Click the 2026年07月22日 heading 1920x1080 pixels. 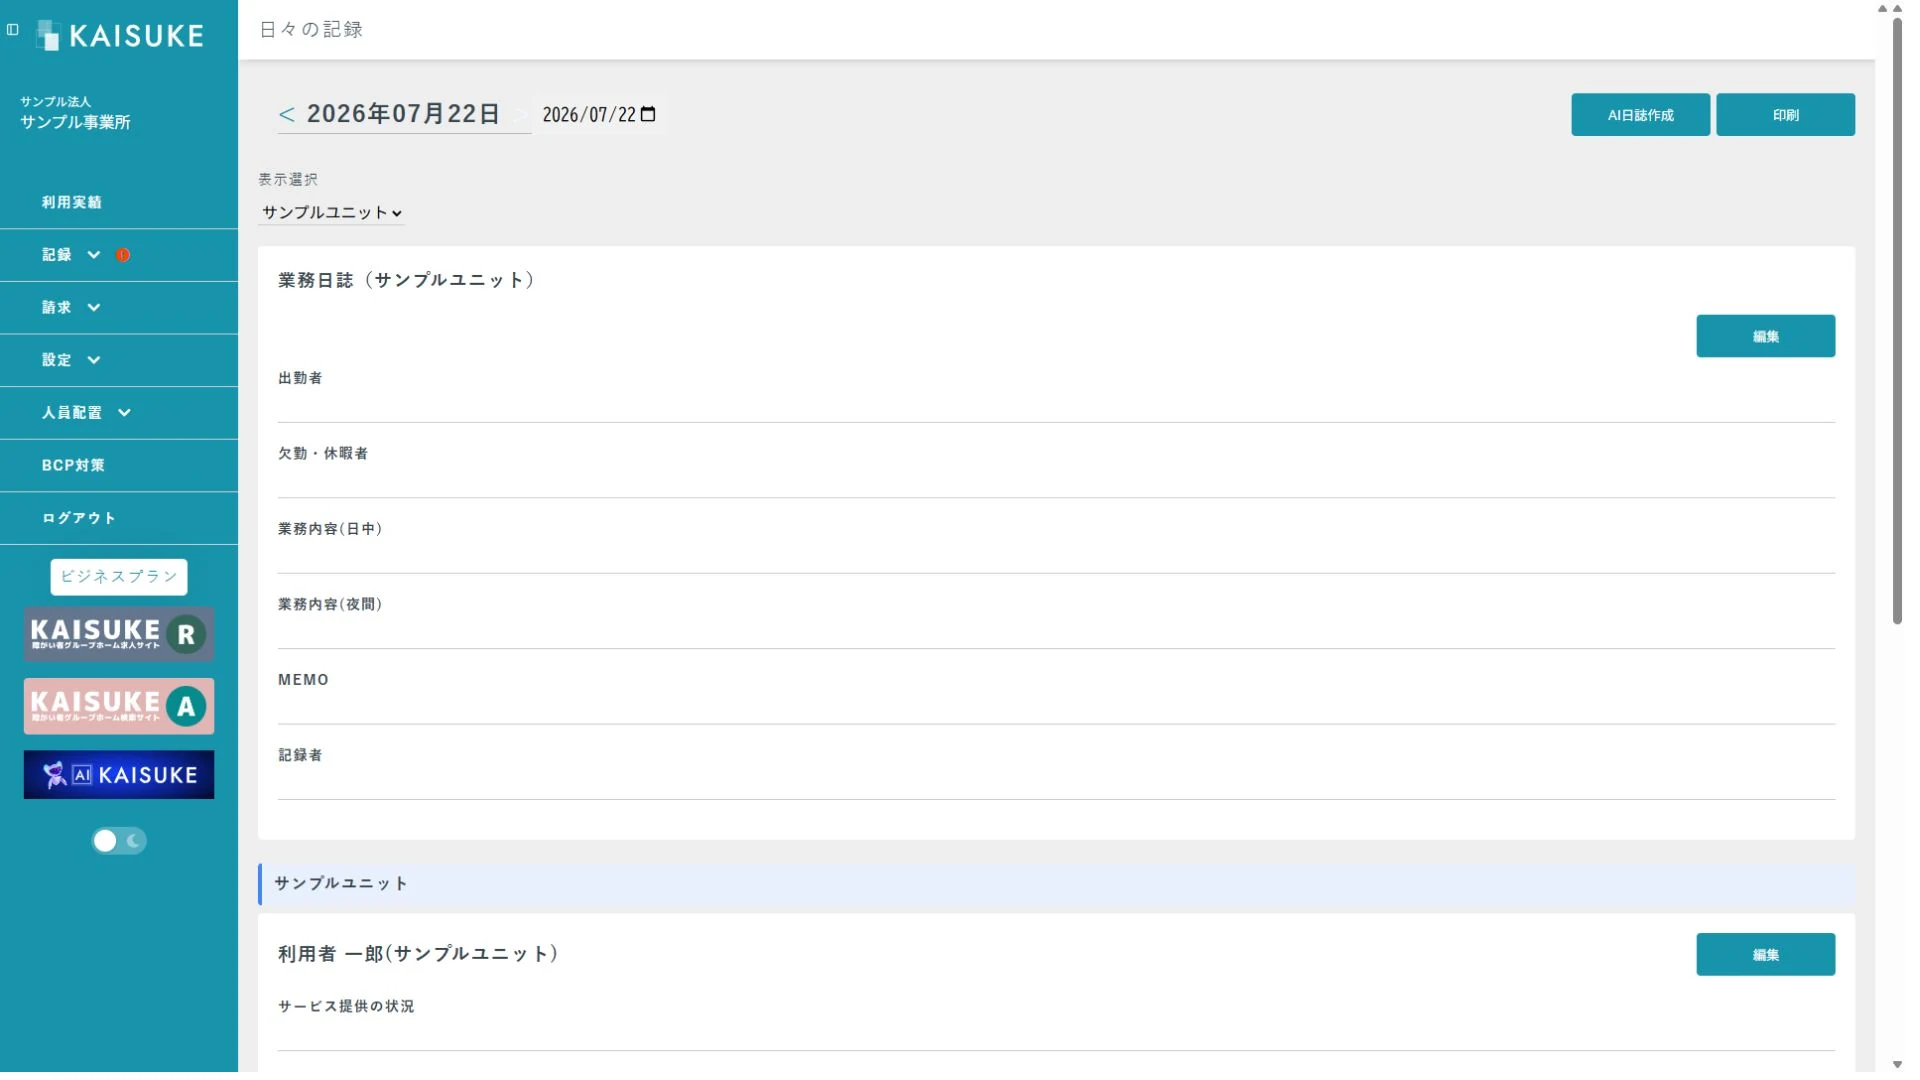click(x=403, y=114)
